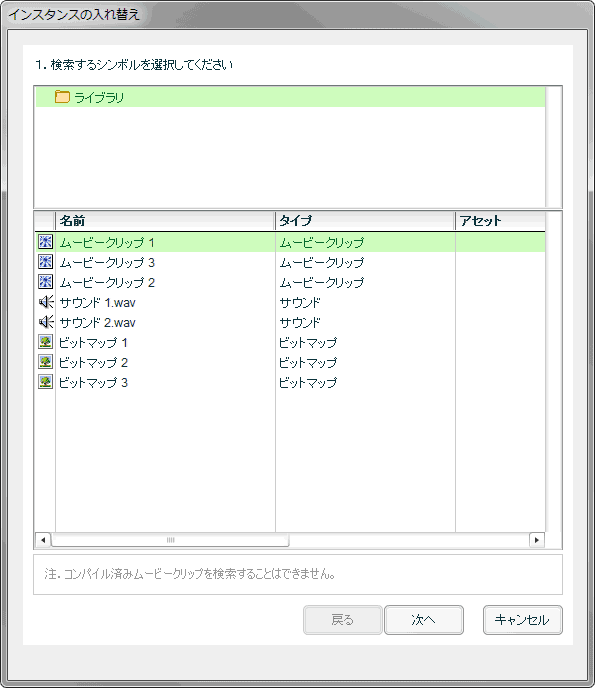Click the サウンド 1.wav speaker icon
The width and height of the screenshot is (595, 688).
46,302
